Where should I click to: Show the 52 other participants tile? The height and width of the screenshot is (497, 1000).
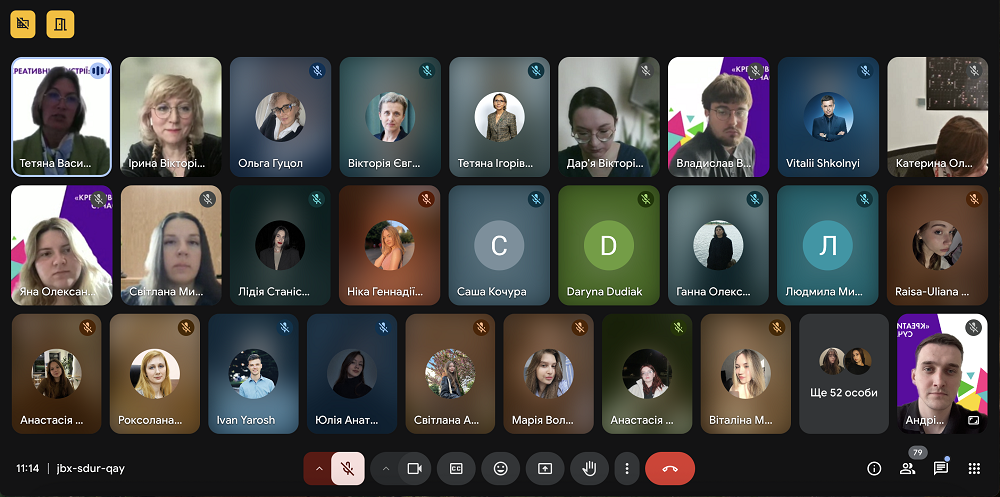(x=844, y=374)
